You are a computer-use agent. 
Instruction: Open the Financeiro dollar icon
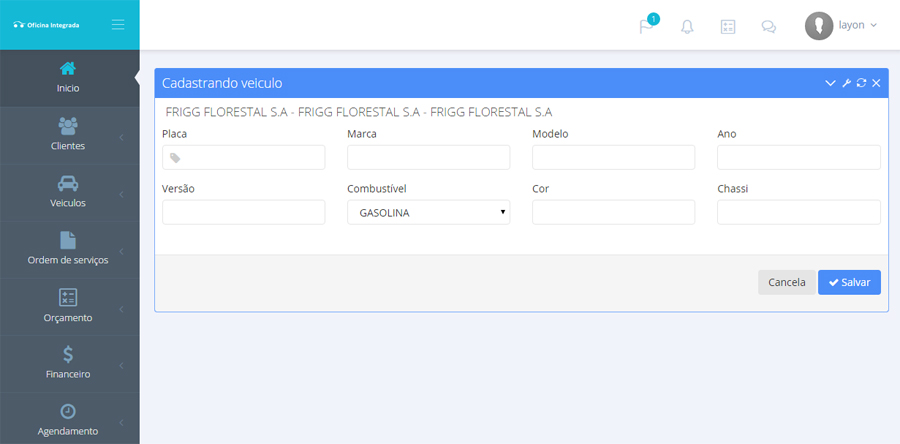click(x=68, y=354)
